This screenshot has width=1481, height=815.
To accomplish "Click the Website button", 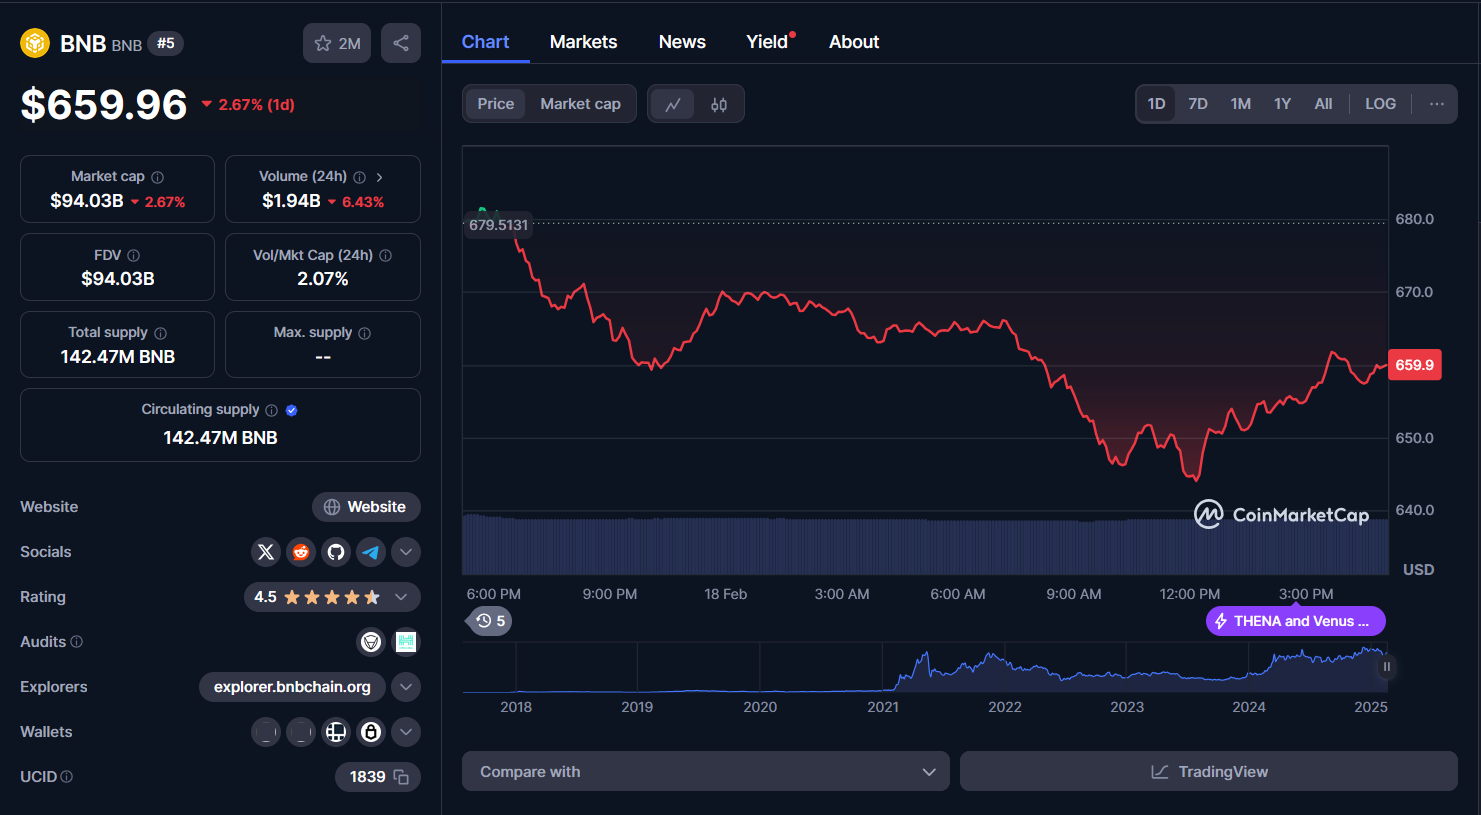I will pyautogui.click(x=366, y=507).
